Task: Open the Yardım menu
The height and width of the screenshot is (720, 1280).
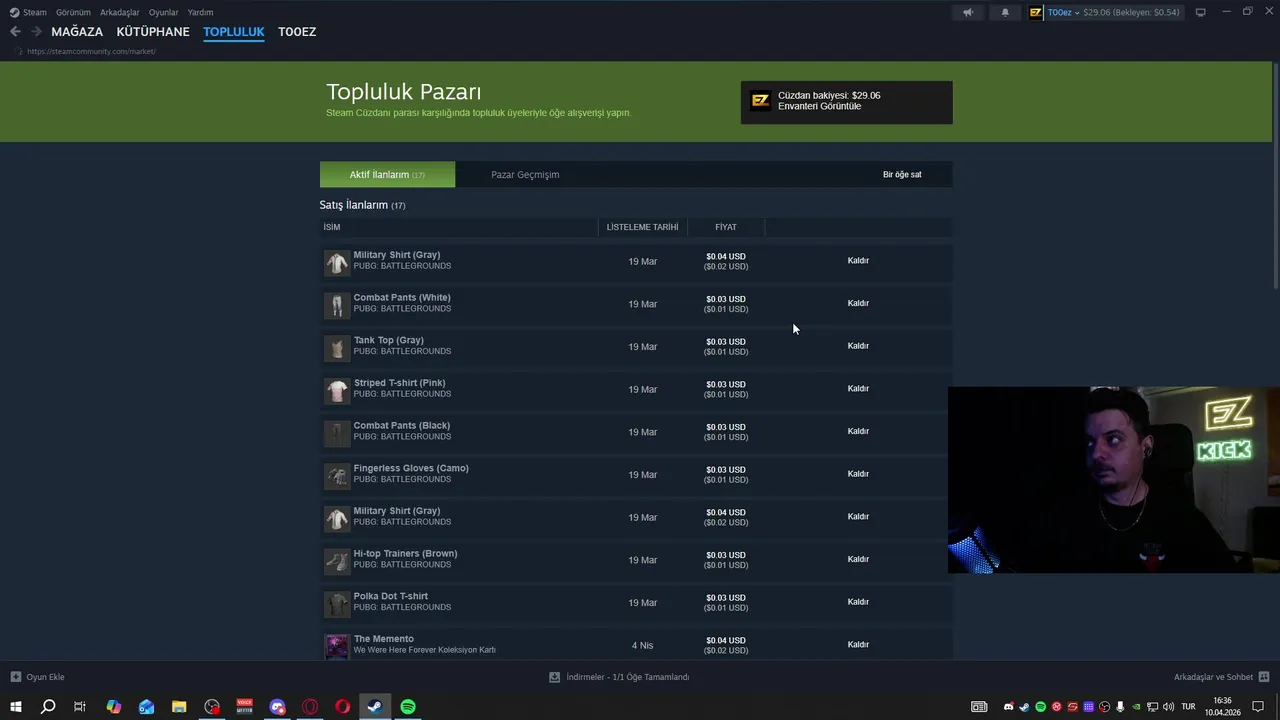Action: point(200,12)
